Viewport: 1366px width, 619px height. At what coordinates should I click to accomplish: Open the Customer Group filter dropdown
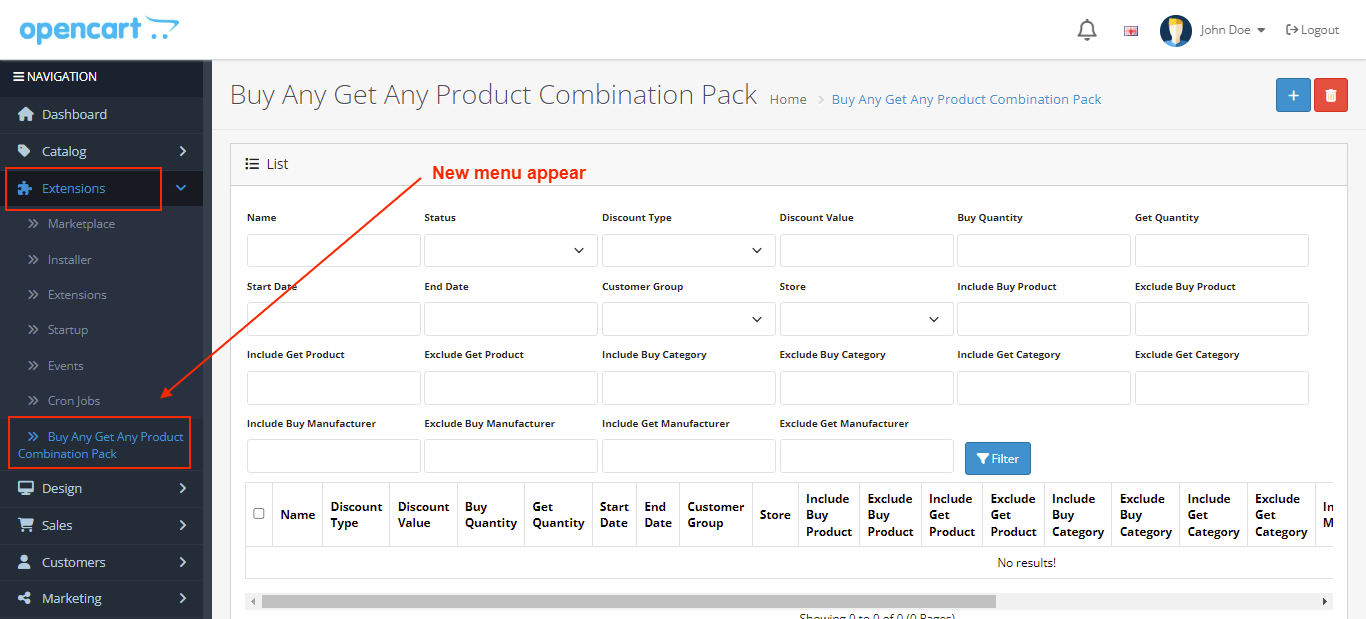pos(688,319)
